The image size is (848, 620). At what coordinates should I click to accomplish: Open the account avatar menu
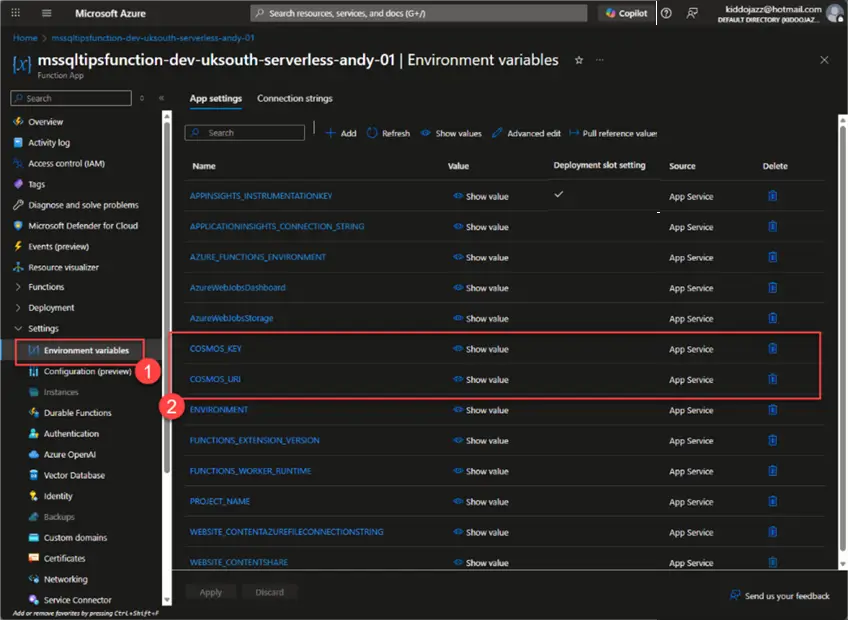[x=835, y=13]
